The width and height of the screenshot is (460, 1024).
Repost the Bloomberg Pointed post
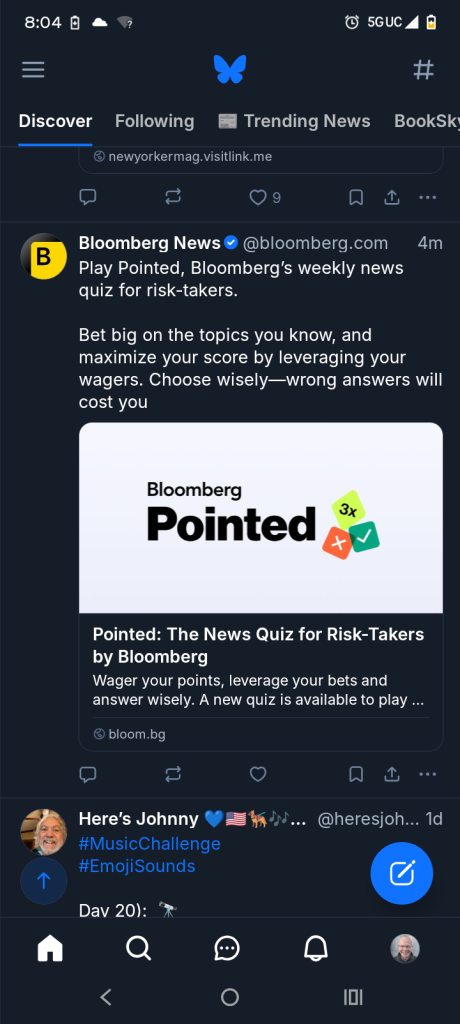(x=172, y=774)
